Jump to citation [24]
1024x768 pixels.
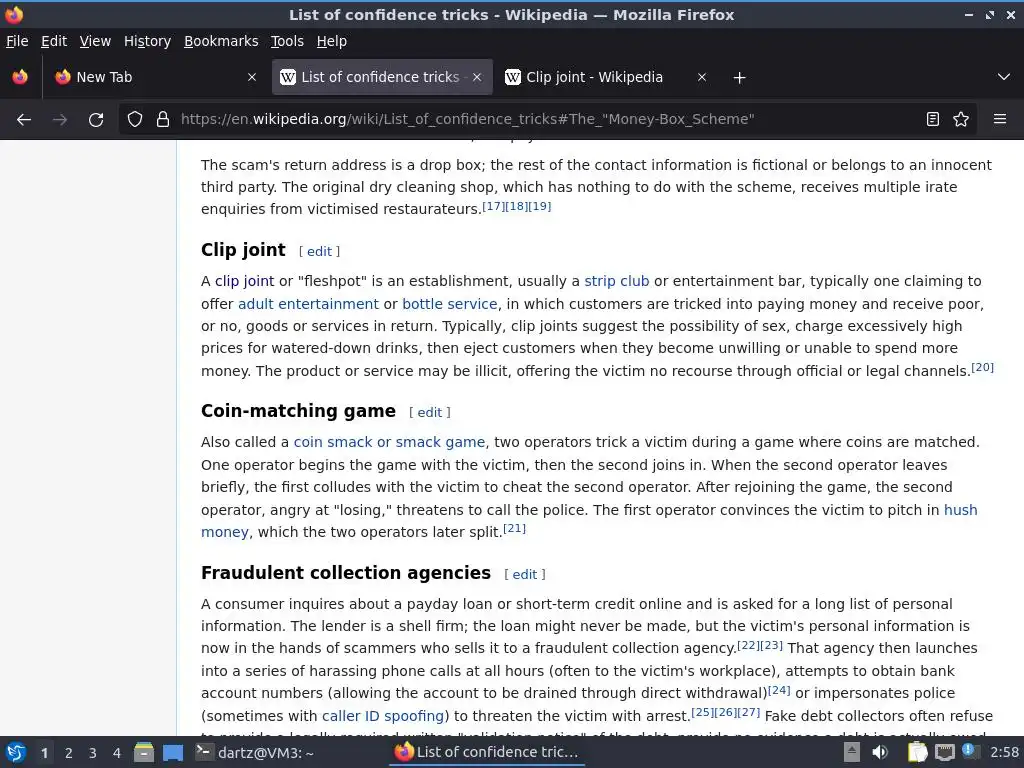pyautogui.click(x=779, y=690)
